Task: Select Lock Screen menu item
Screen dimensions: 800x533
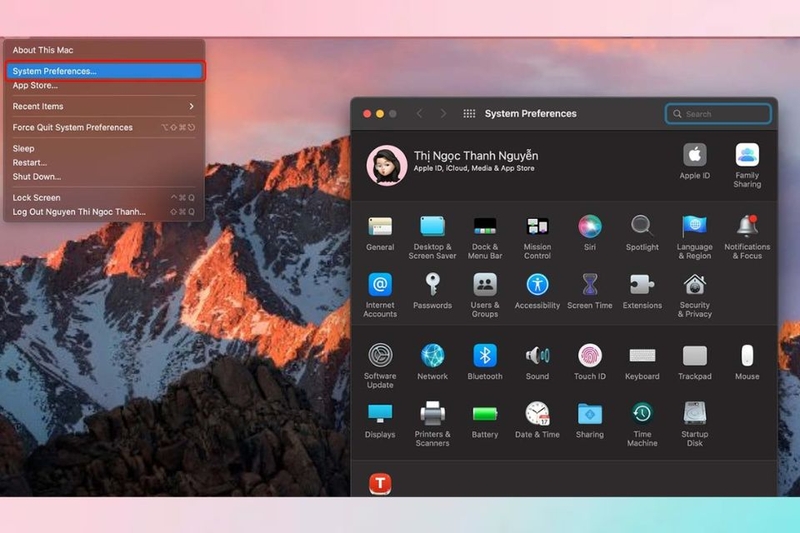Action: click(104, 197)
